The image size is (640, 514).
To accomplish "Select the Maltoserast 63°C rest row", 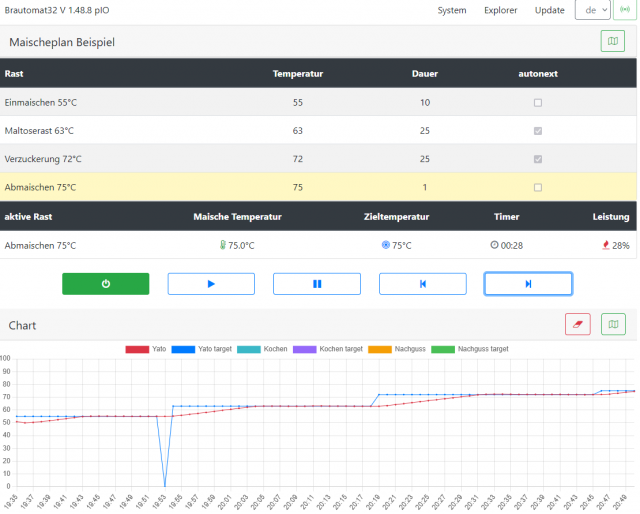I will (x=318, y=131).
